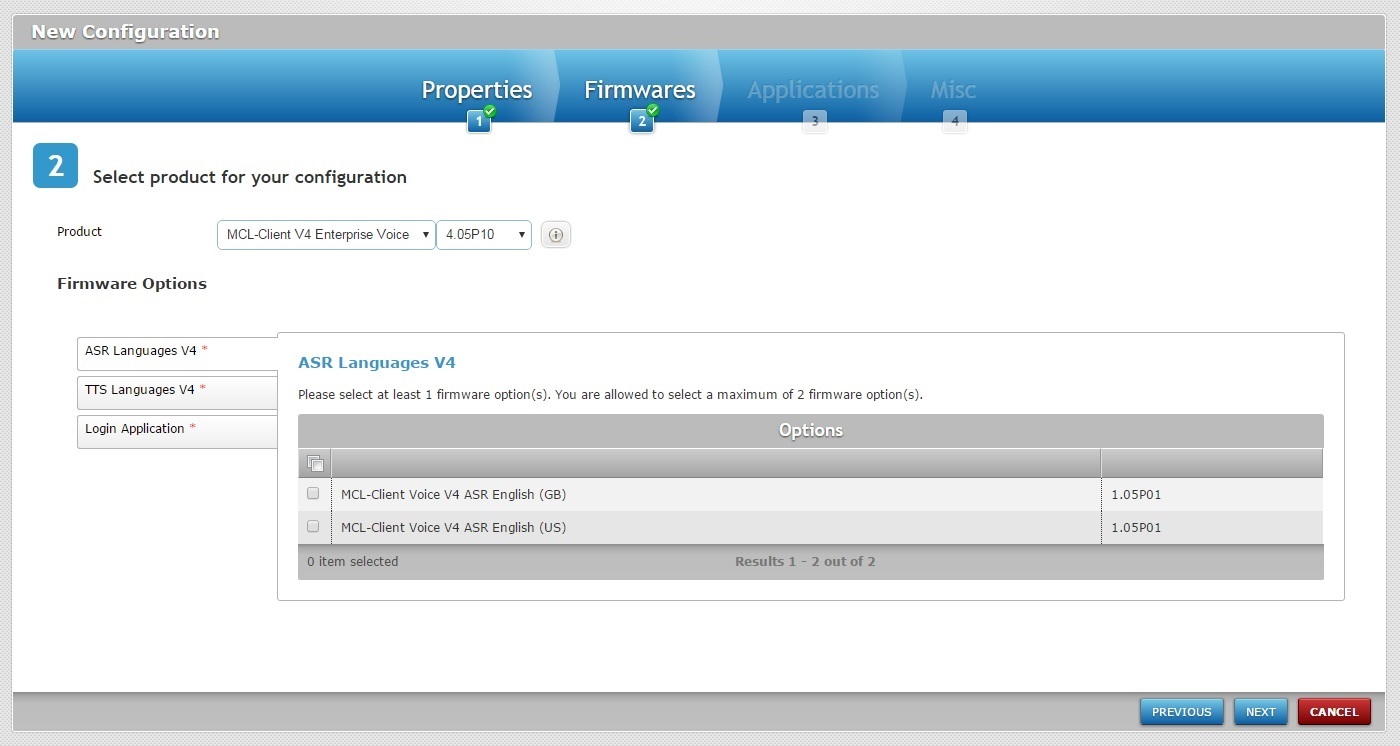The width and height of the screenshot is (1400, 746).
Task: Click step 4 badge under Misc
Action: coord(955,122)
